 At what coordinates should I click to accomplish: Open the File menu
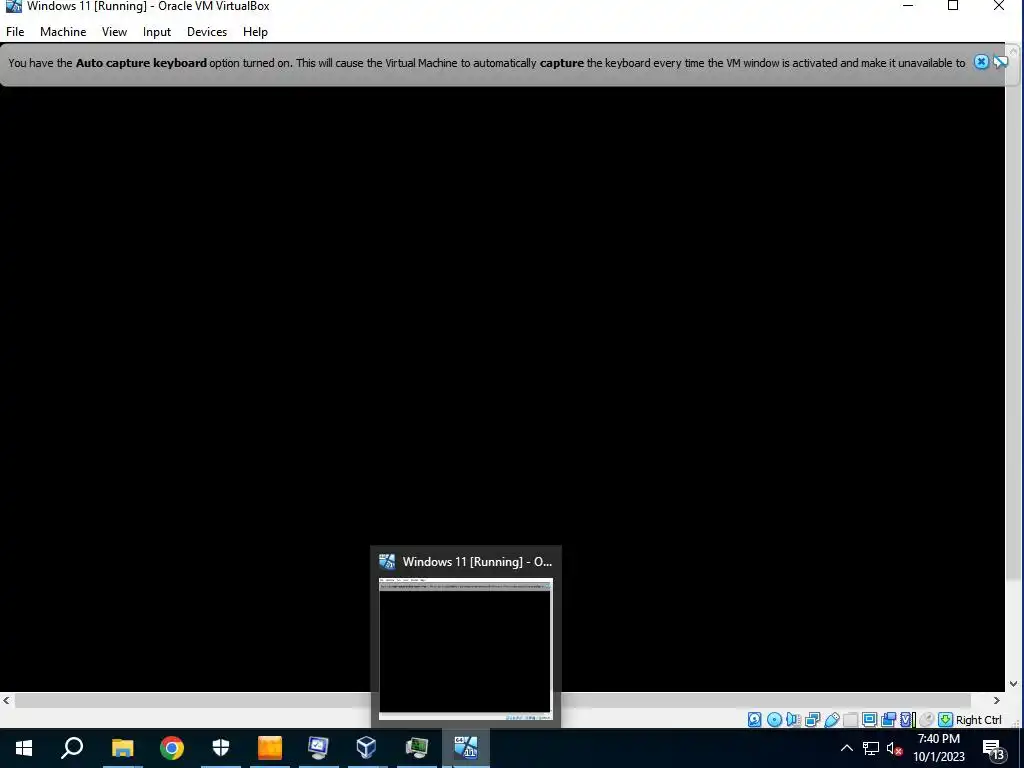15,31
